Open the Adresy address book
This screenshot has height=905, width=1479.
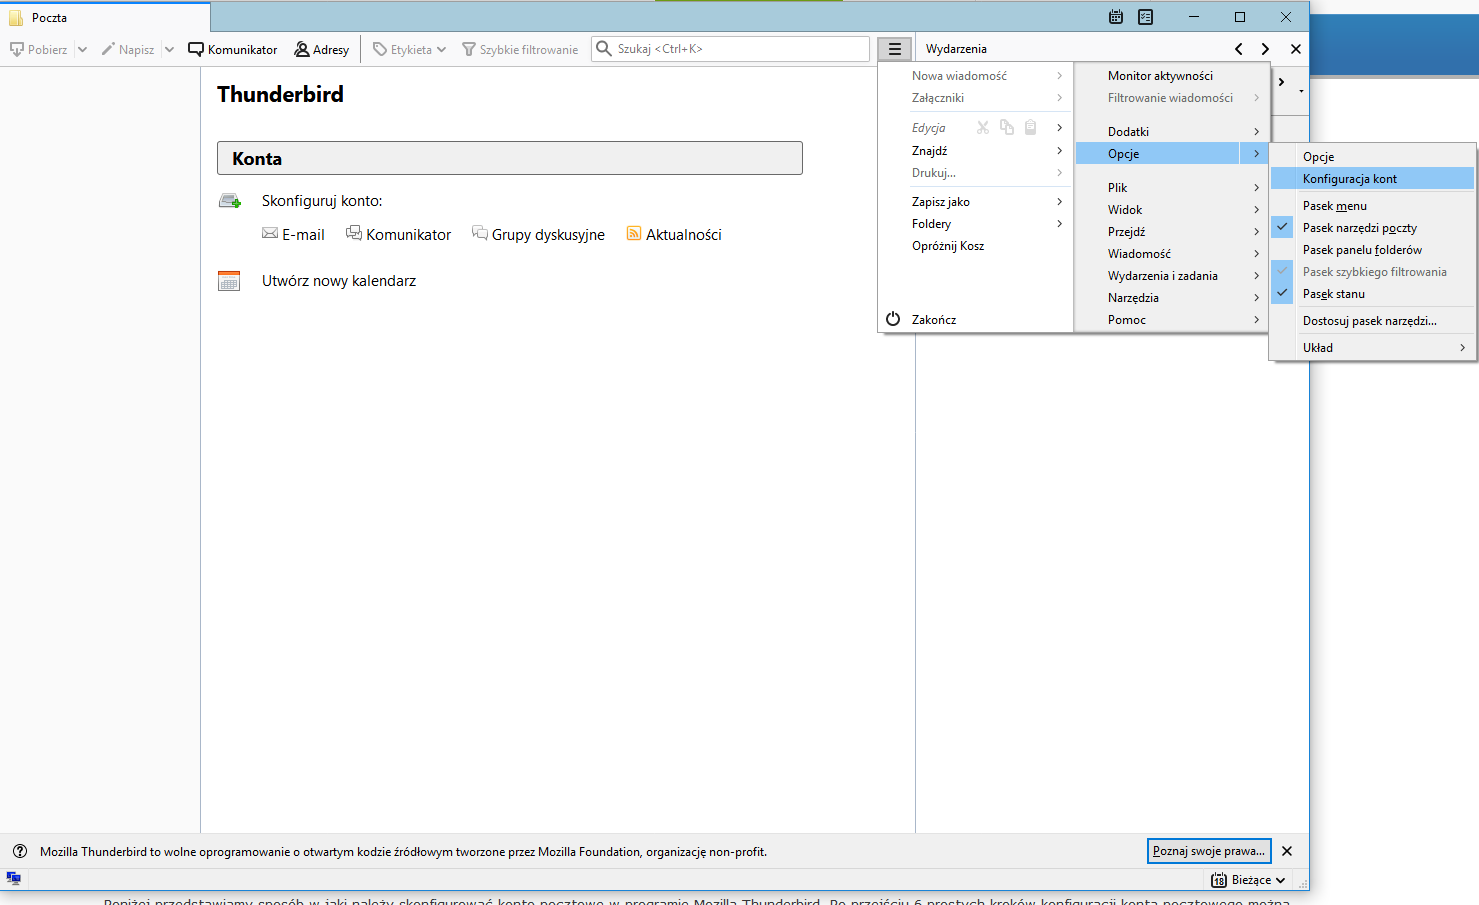coord(322,49)
